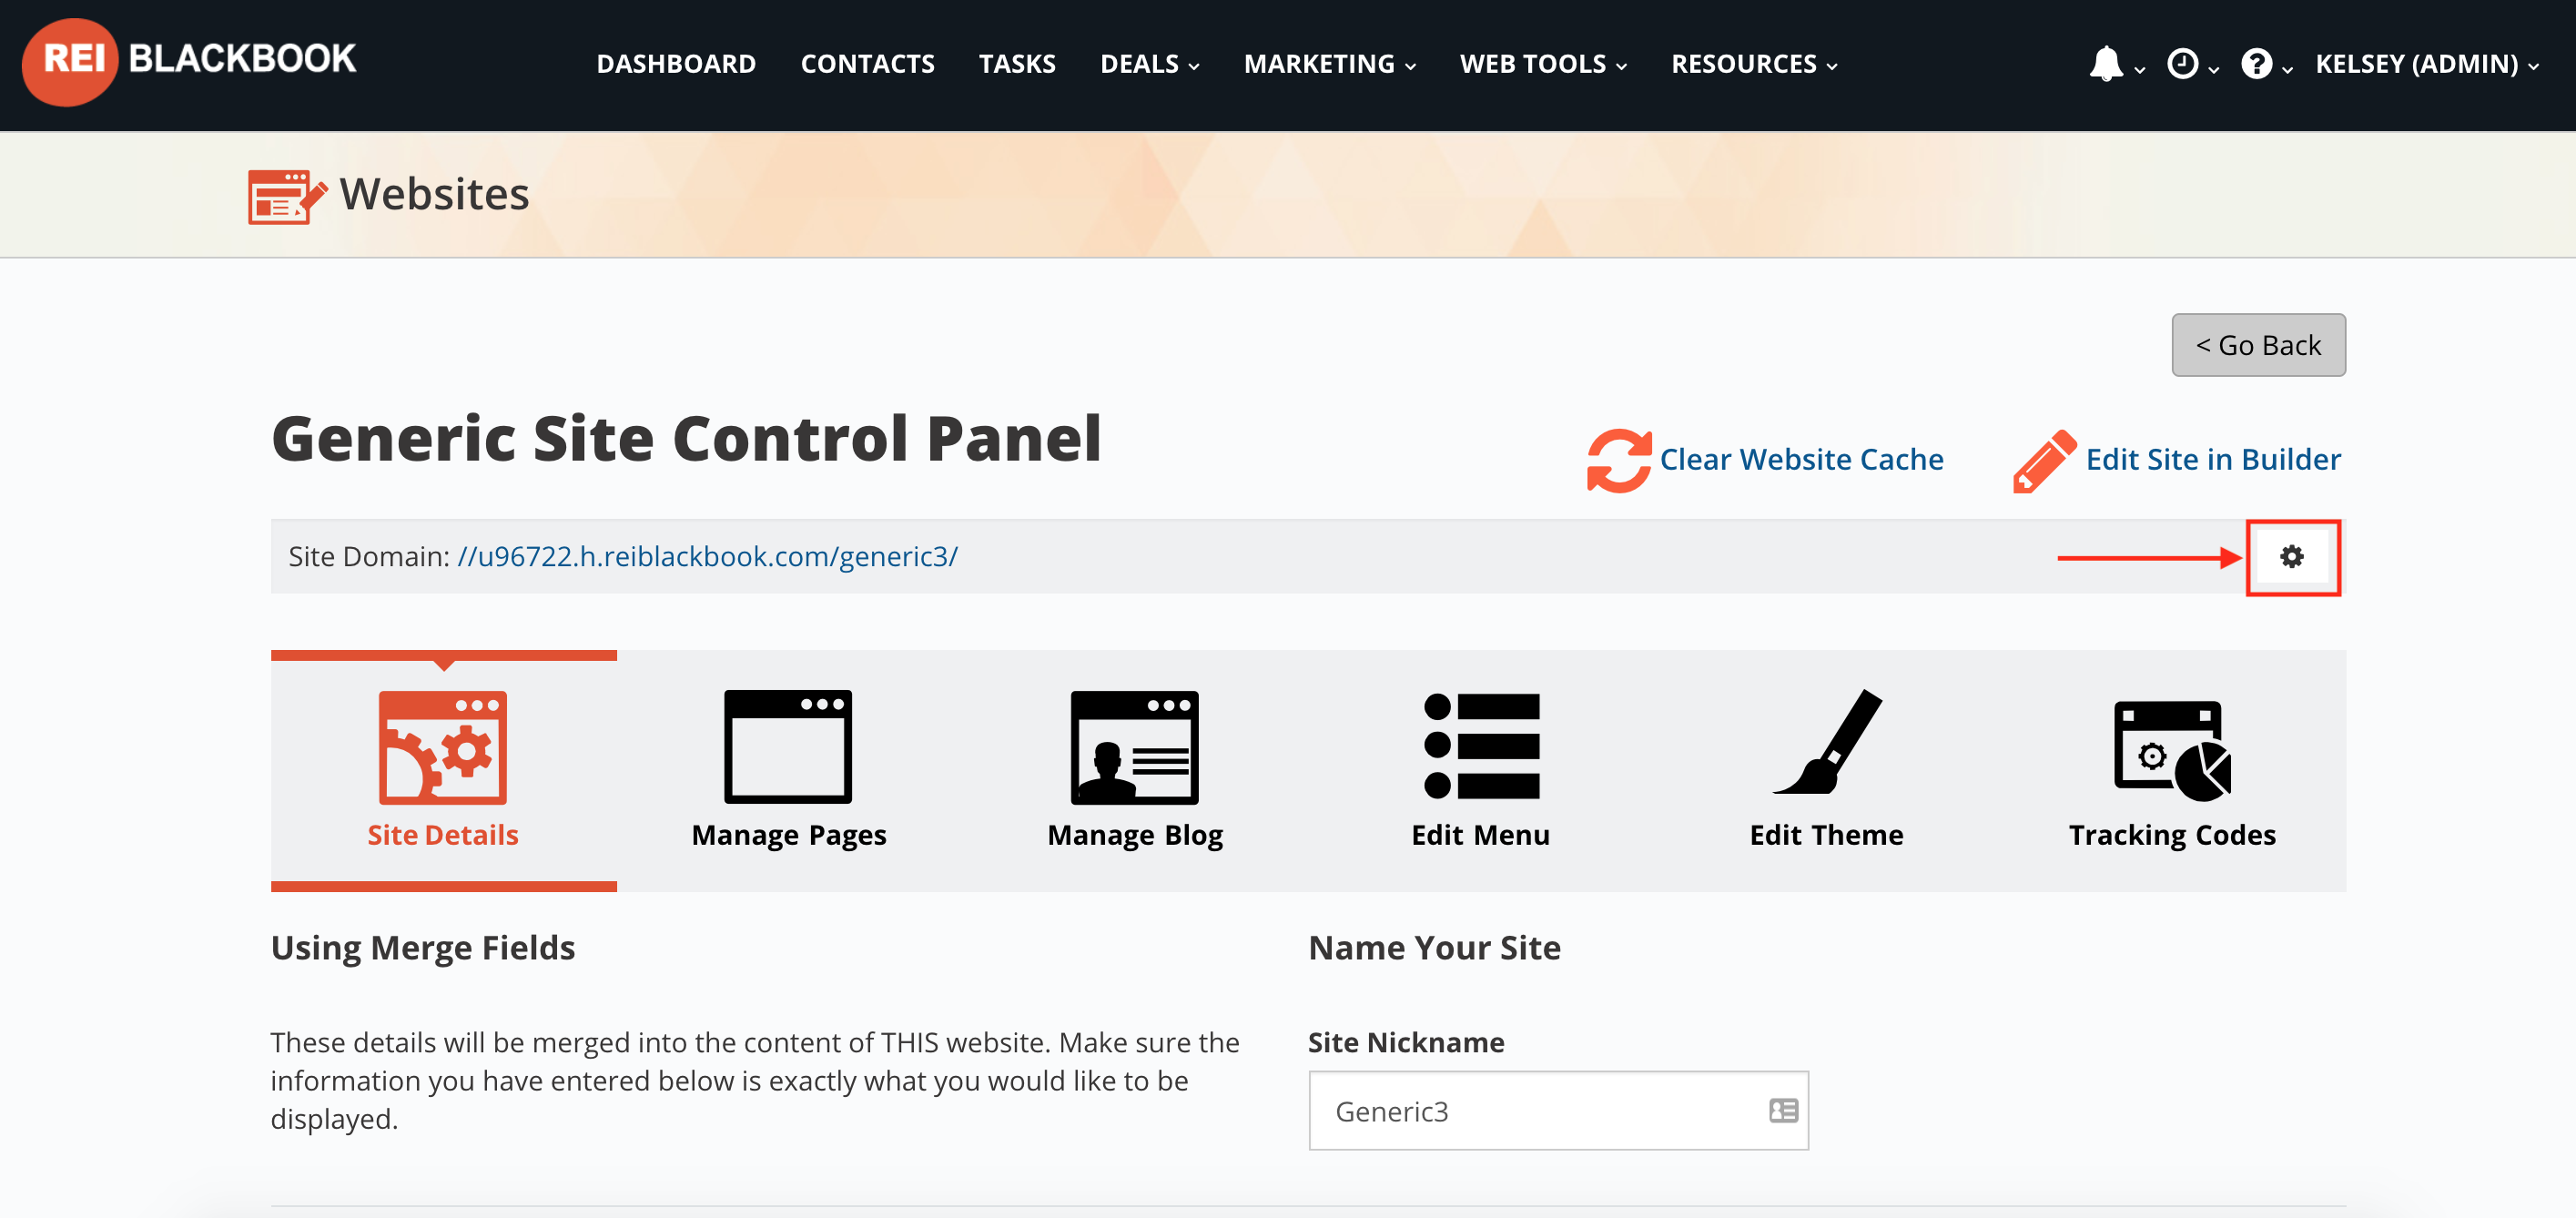Image resolution: width=2576 pixels, height=1218 pixels.
Task: Click the Go Back button
Action: pos(2258,345)
